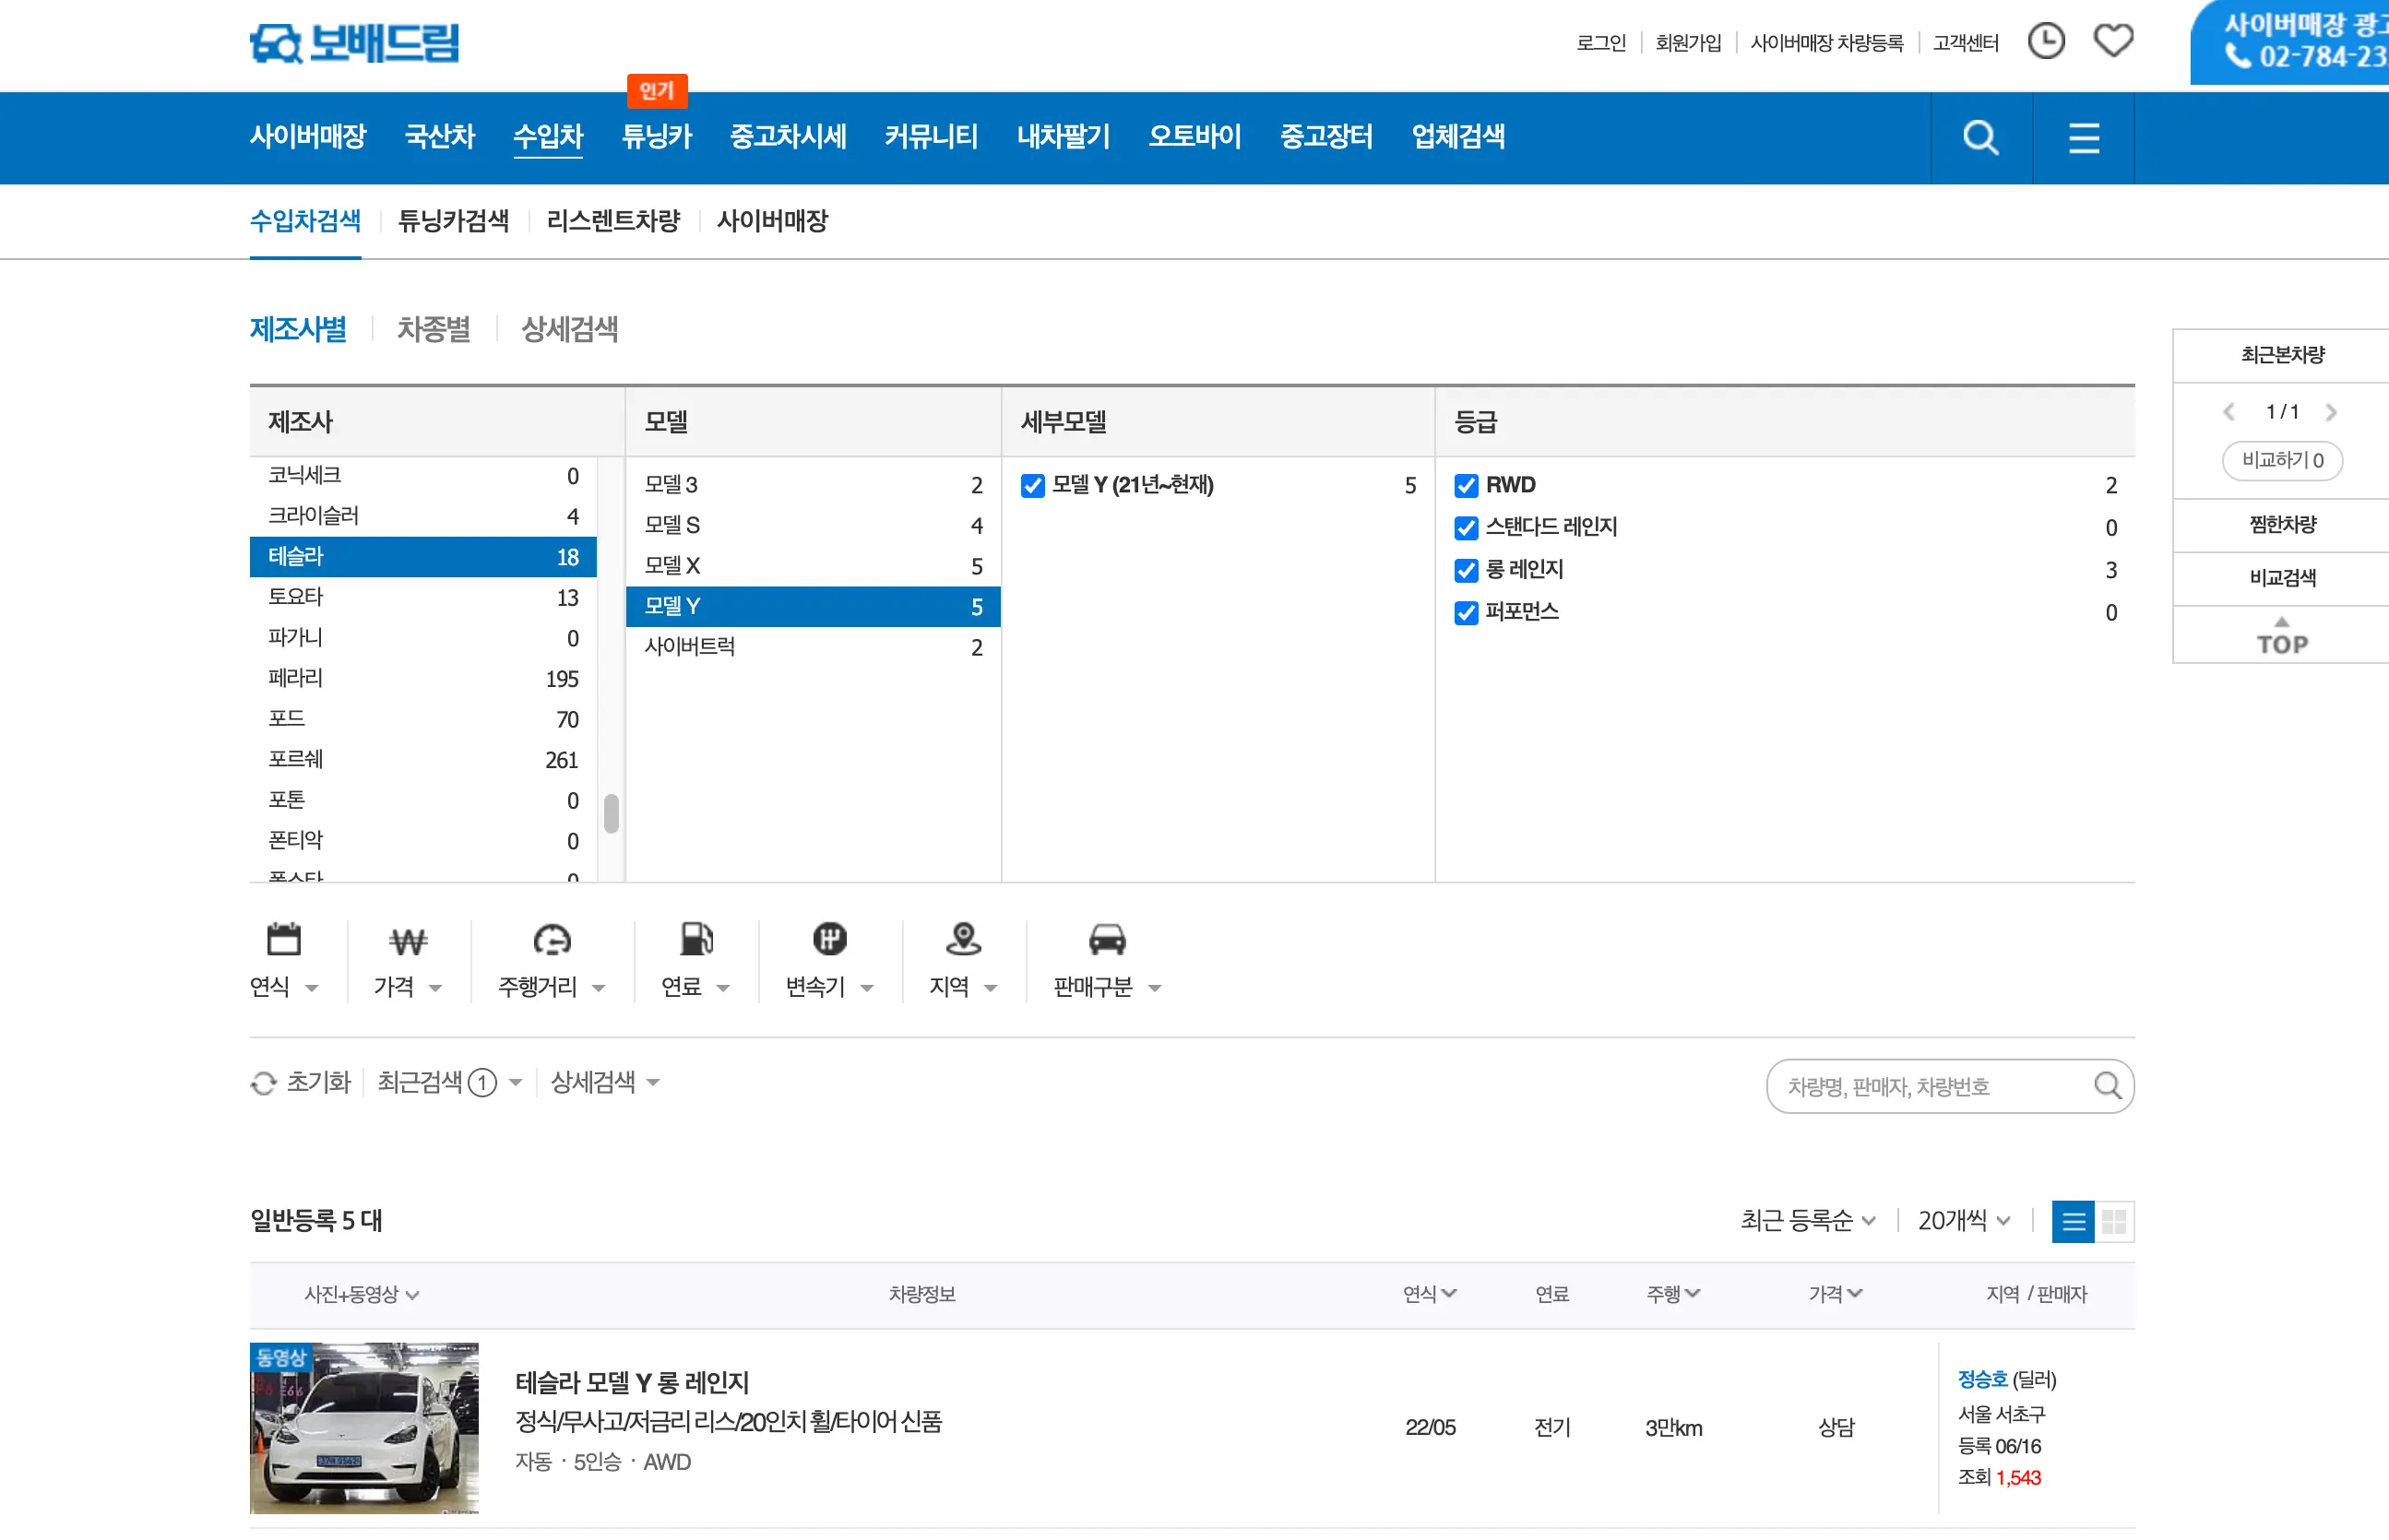The height and width of the screenshot is (1540, 2389).
Task: Sort by 연식 column header
Action: [x=1429, y=1294]
